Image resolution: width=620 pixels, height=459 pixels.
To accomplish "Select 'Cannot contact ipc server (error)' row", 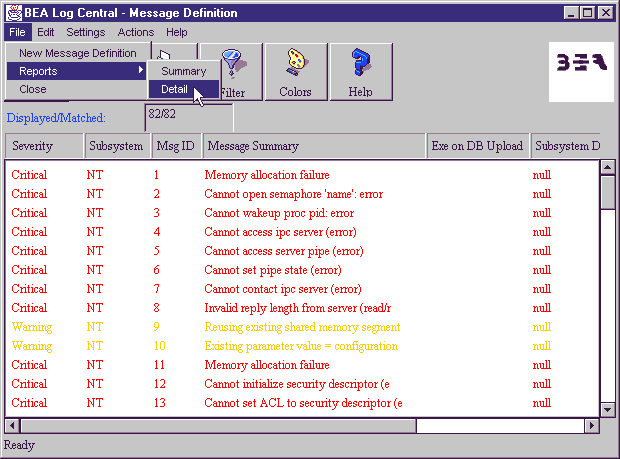I will 302,289.
